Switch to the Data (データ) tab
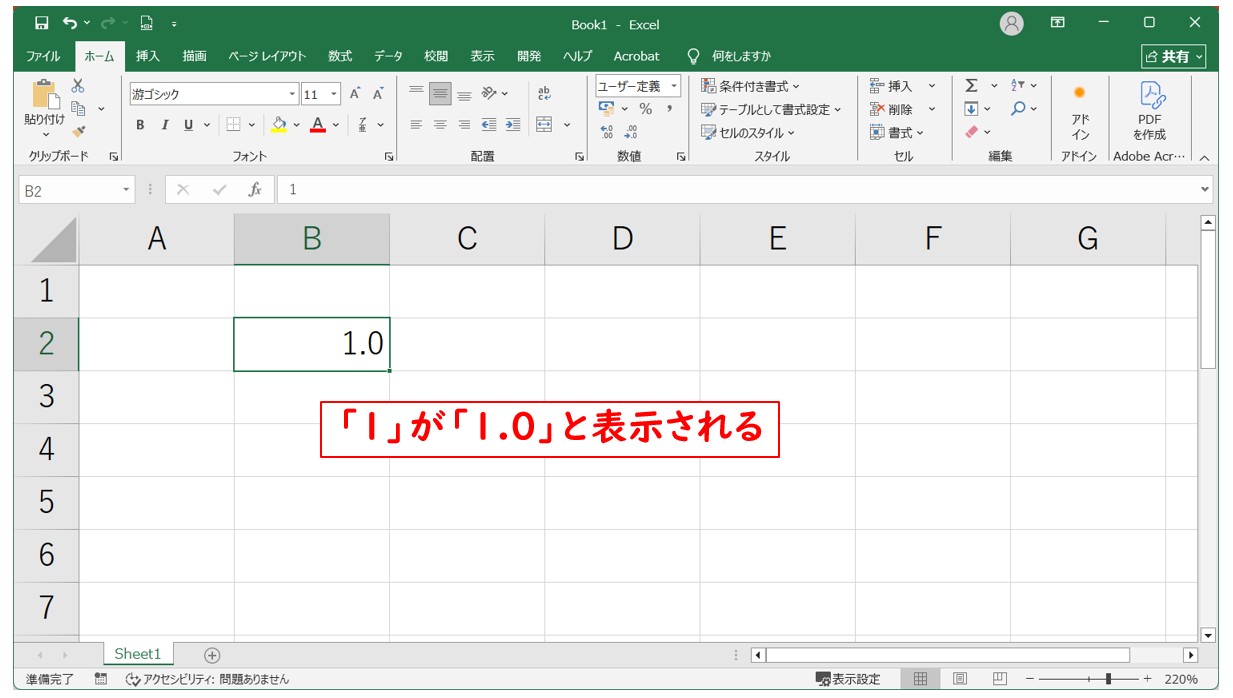The width and height of the screenshot is (1233, 698). [388, 56]
